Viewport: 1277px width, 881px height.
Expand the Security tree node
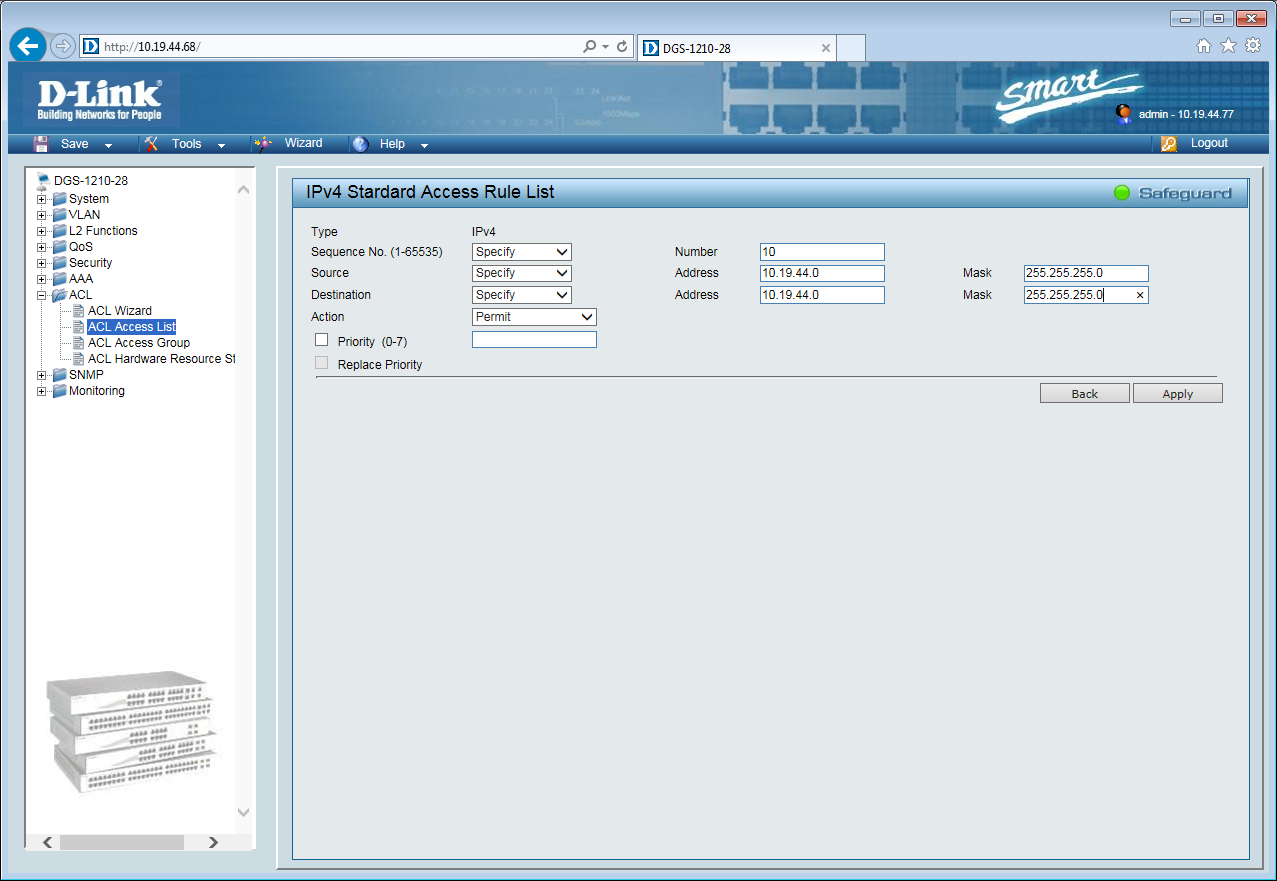coord(42,263)
